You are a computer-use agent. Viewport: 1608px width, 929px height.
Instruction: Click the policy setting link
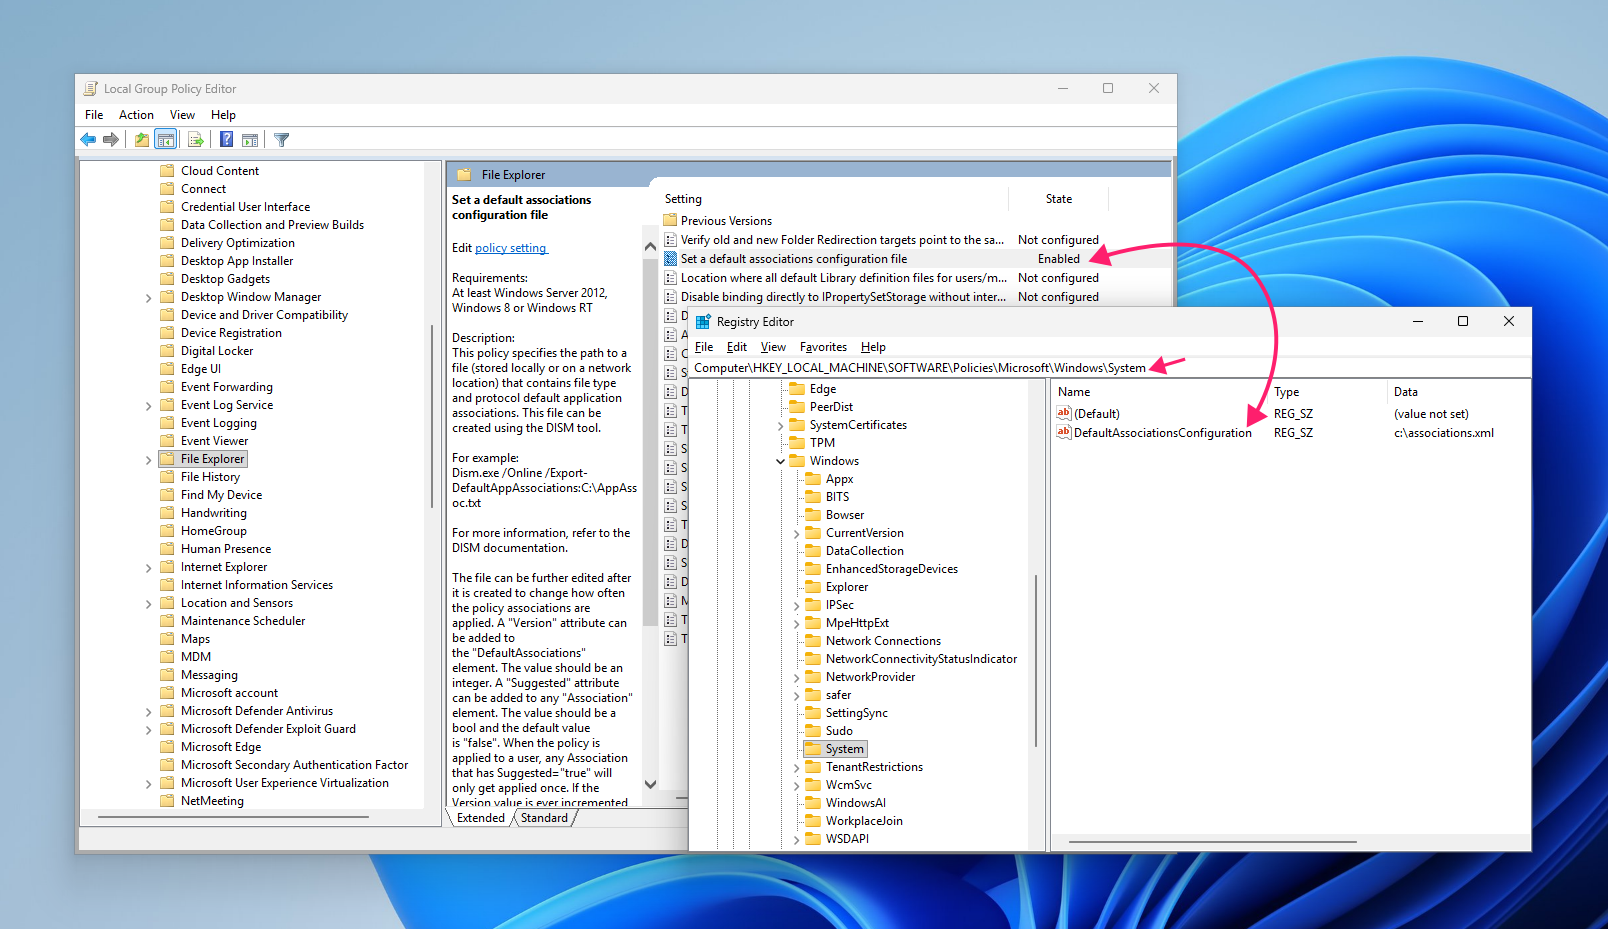510,248
